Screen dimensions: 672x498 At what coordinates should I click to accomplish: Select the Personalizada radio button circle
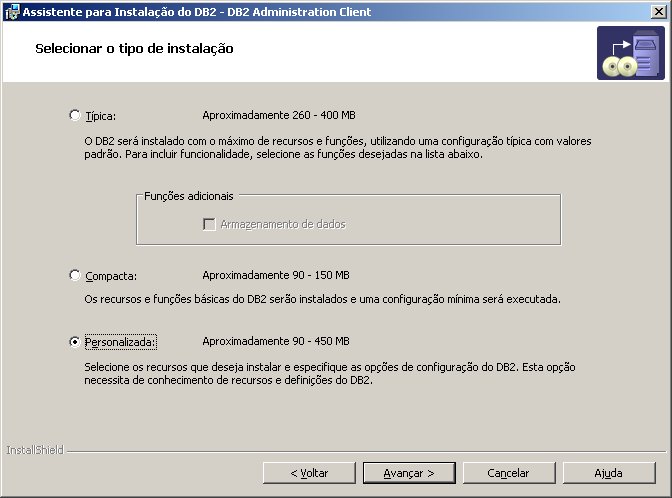coord(75,342)
